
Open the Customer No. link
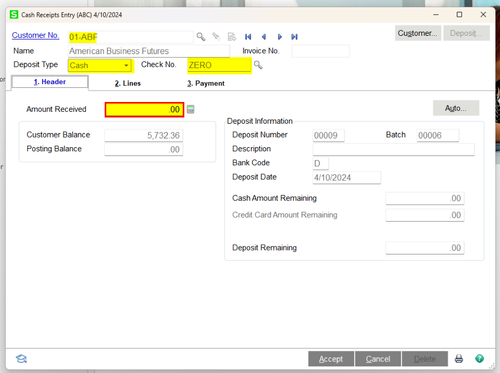pos(35,35)
